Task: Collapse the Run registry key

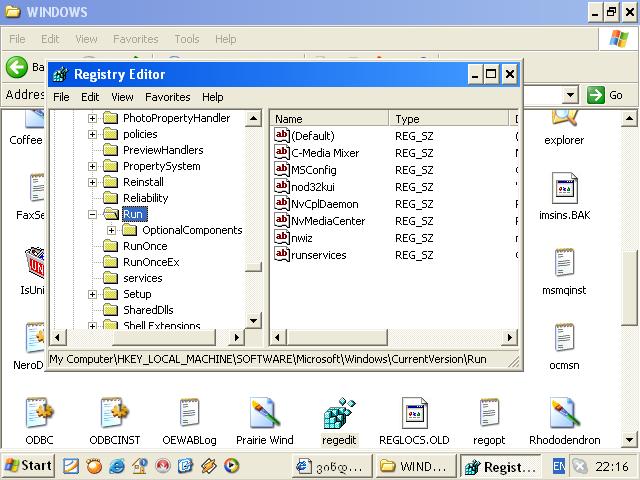Action: 92,214
